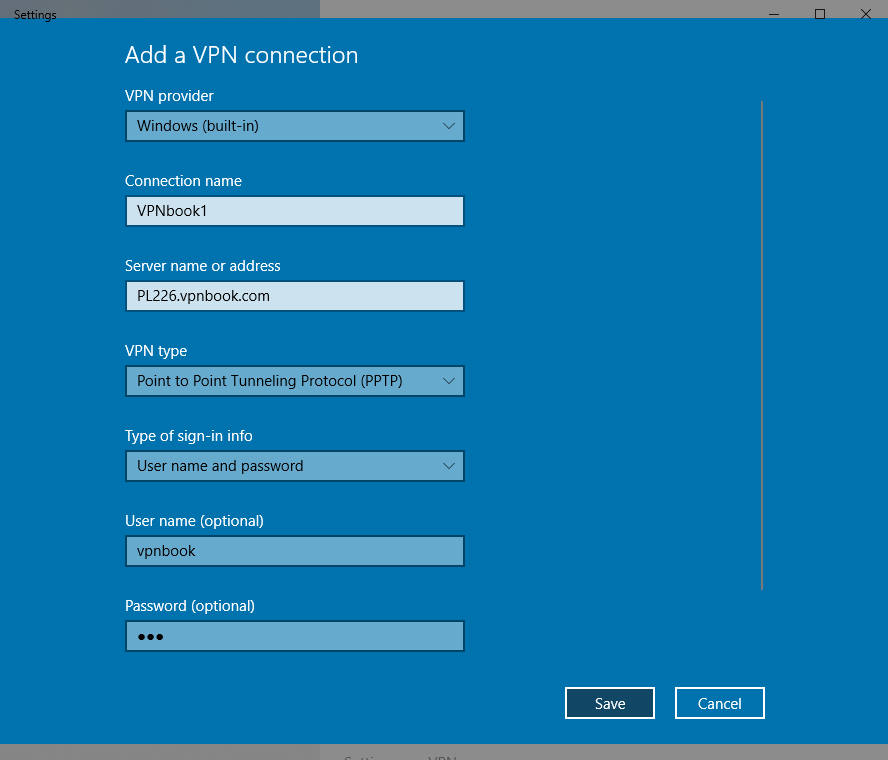This screenshot has width=888, height=760.
Task: Cancel adding the VPN connection
Action: coord(719,703)
